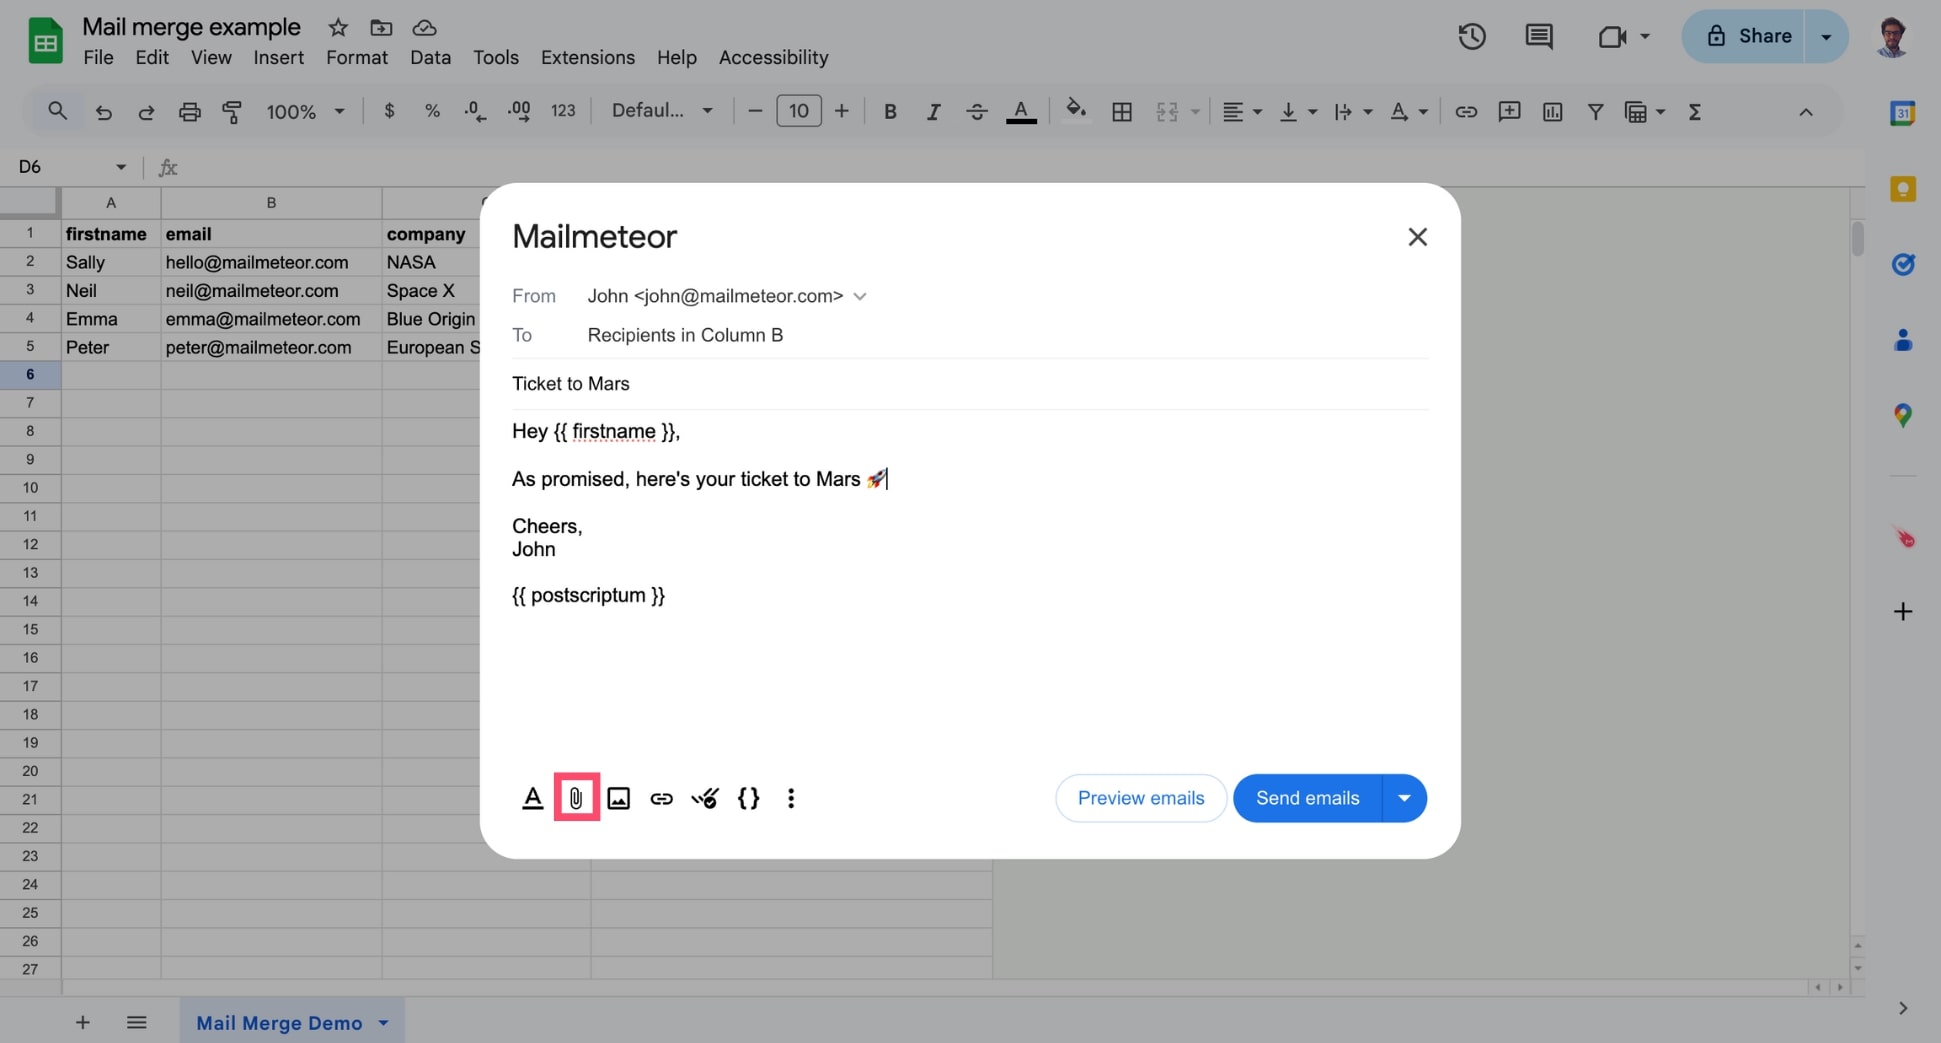The width and height of the screenshot is (1941, 1043).
Task: Toggle strikethrough formatting
Action: [x=977, y=112]
